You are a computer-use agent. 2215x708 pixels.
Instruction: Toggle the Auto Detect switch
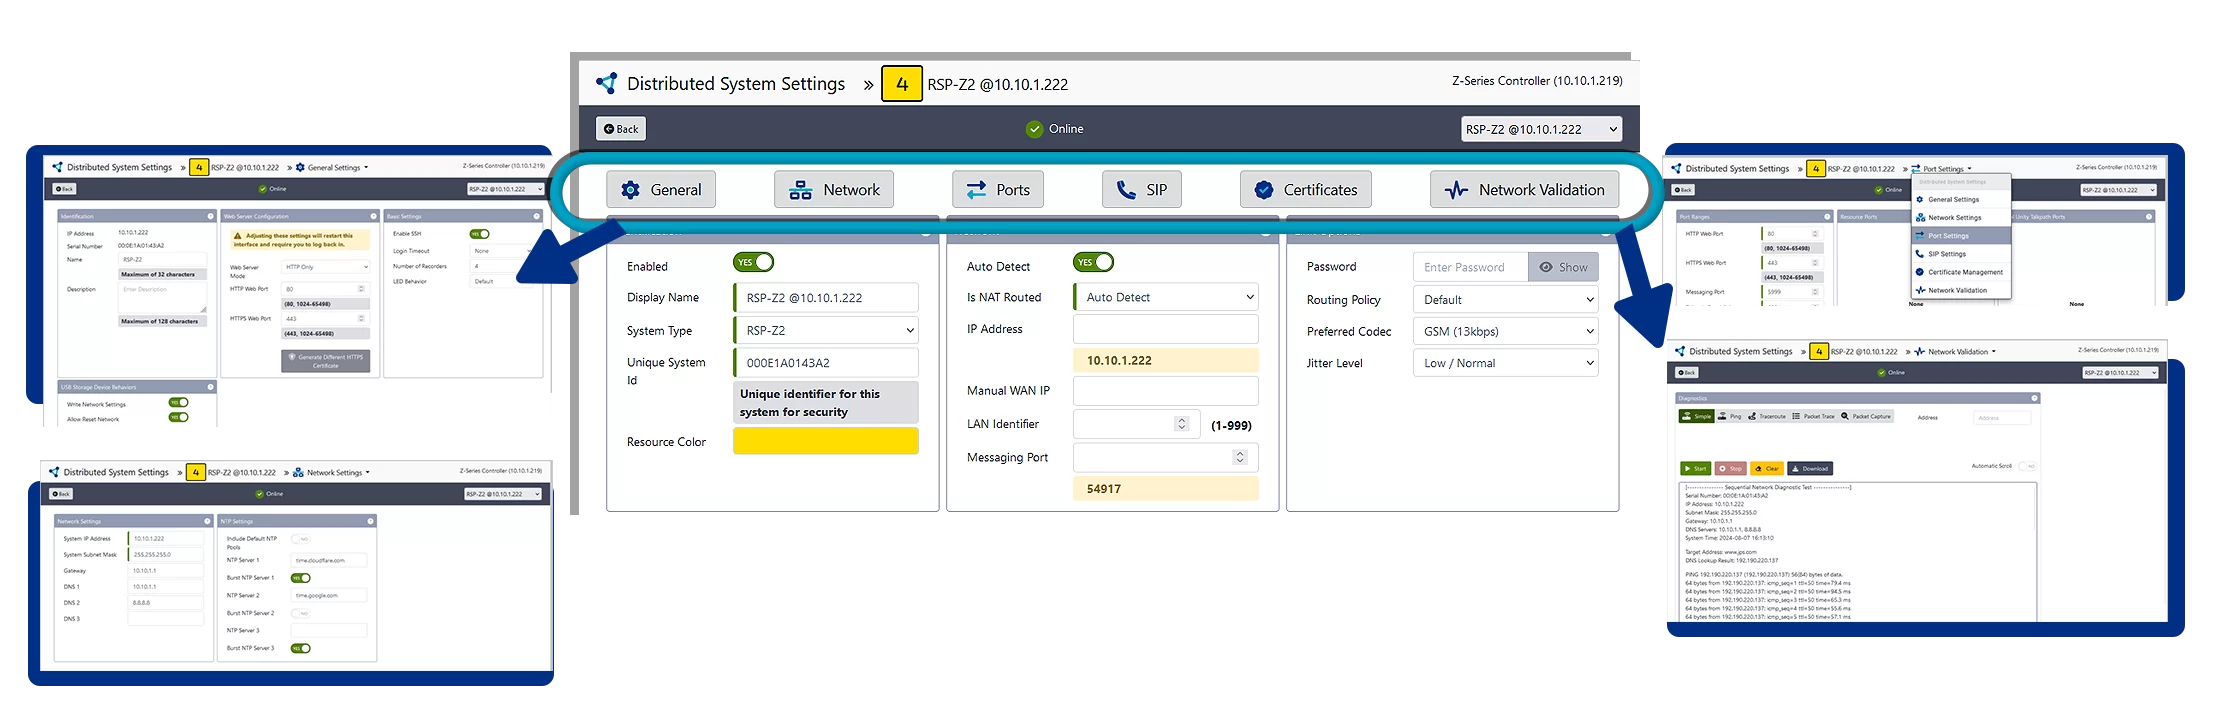tap(1093, 262)
